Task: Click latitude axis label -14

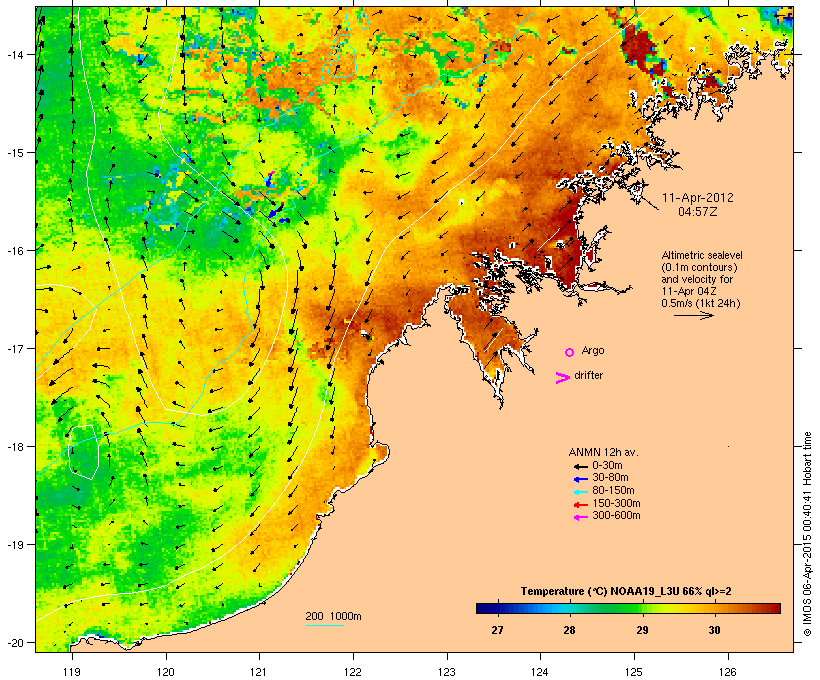Action: pyautogui.click(x=14, y=54)
